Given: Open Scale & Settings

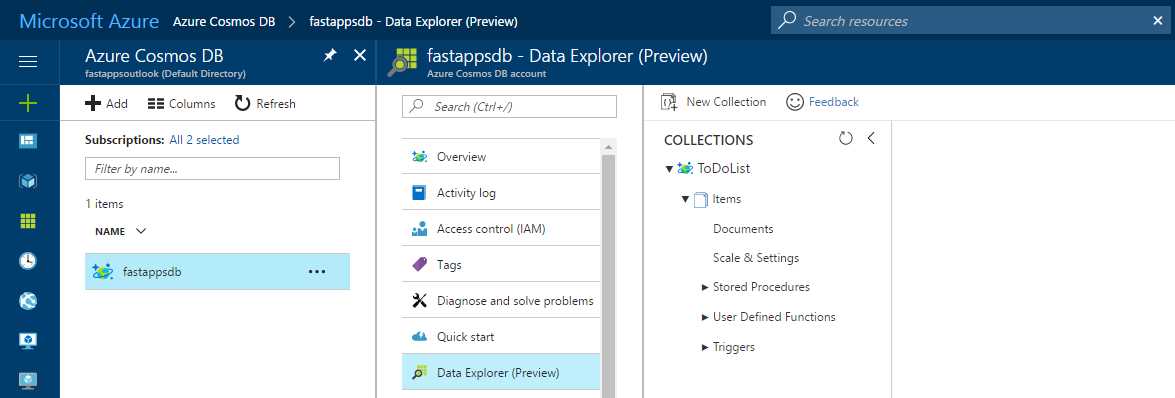Looking at the screenshot, I should click(755, 258).
